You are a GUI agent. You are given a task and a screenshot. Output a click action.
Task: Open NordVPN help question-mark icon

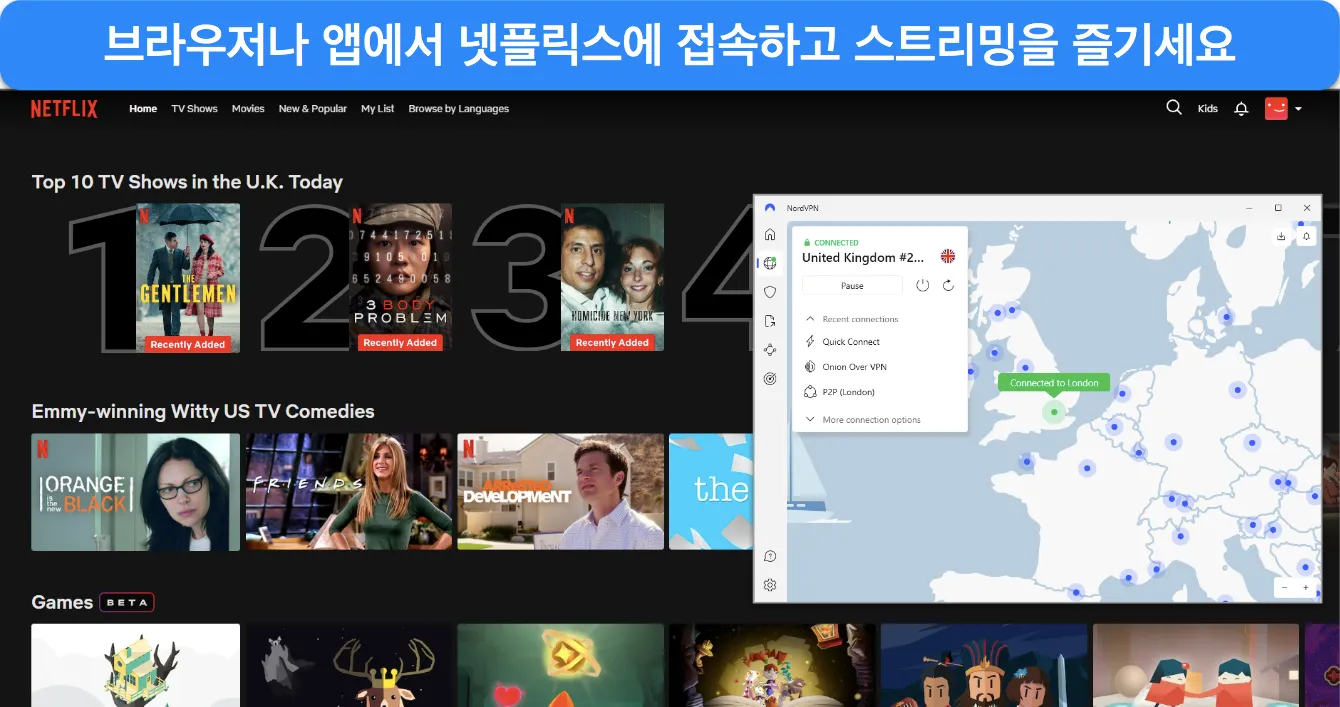click(770, 556)
